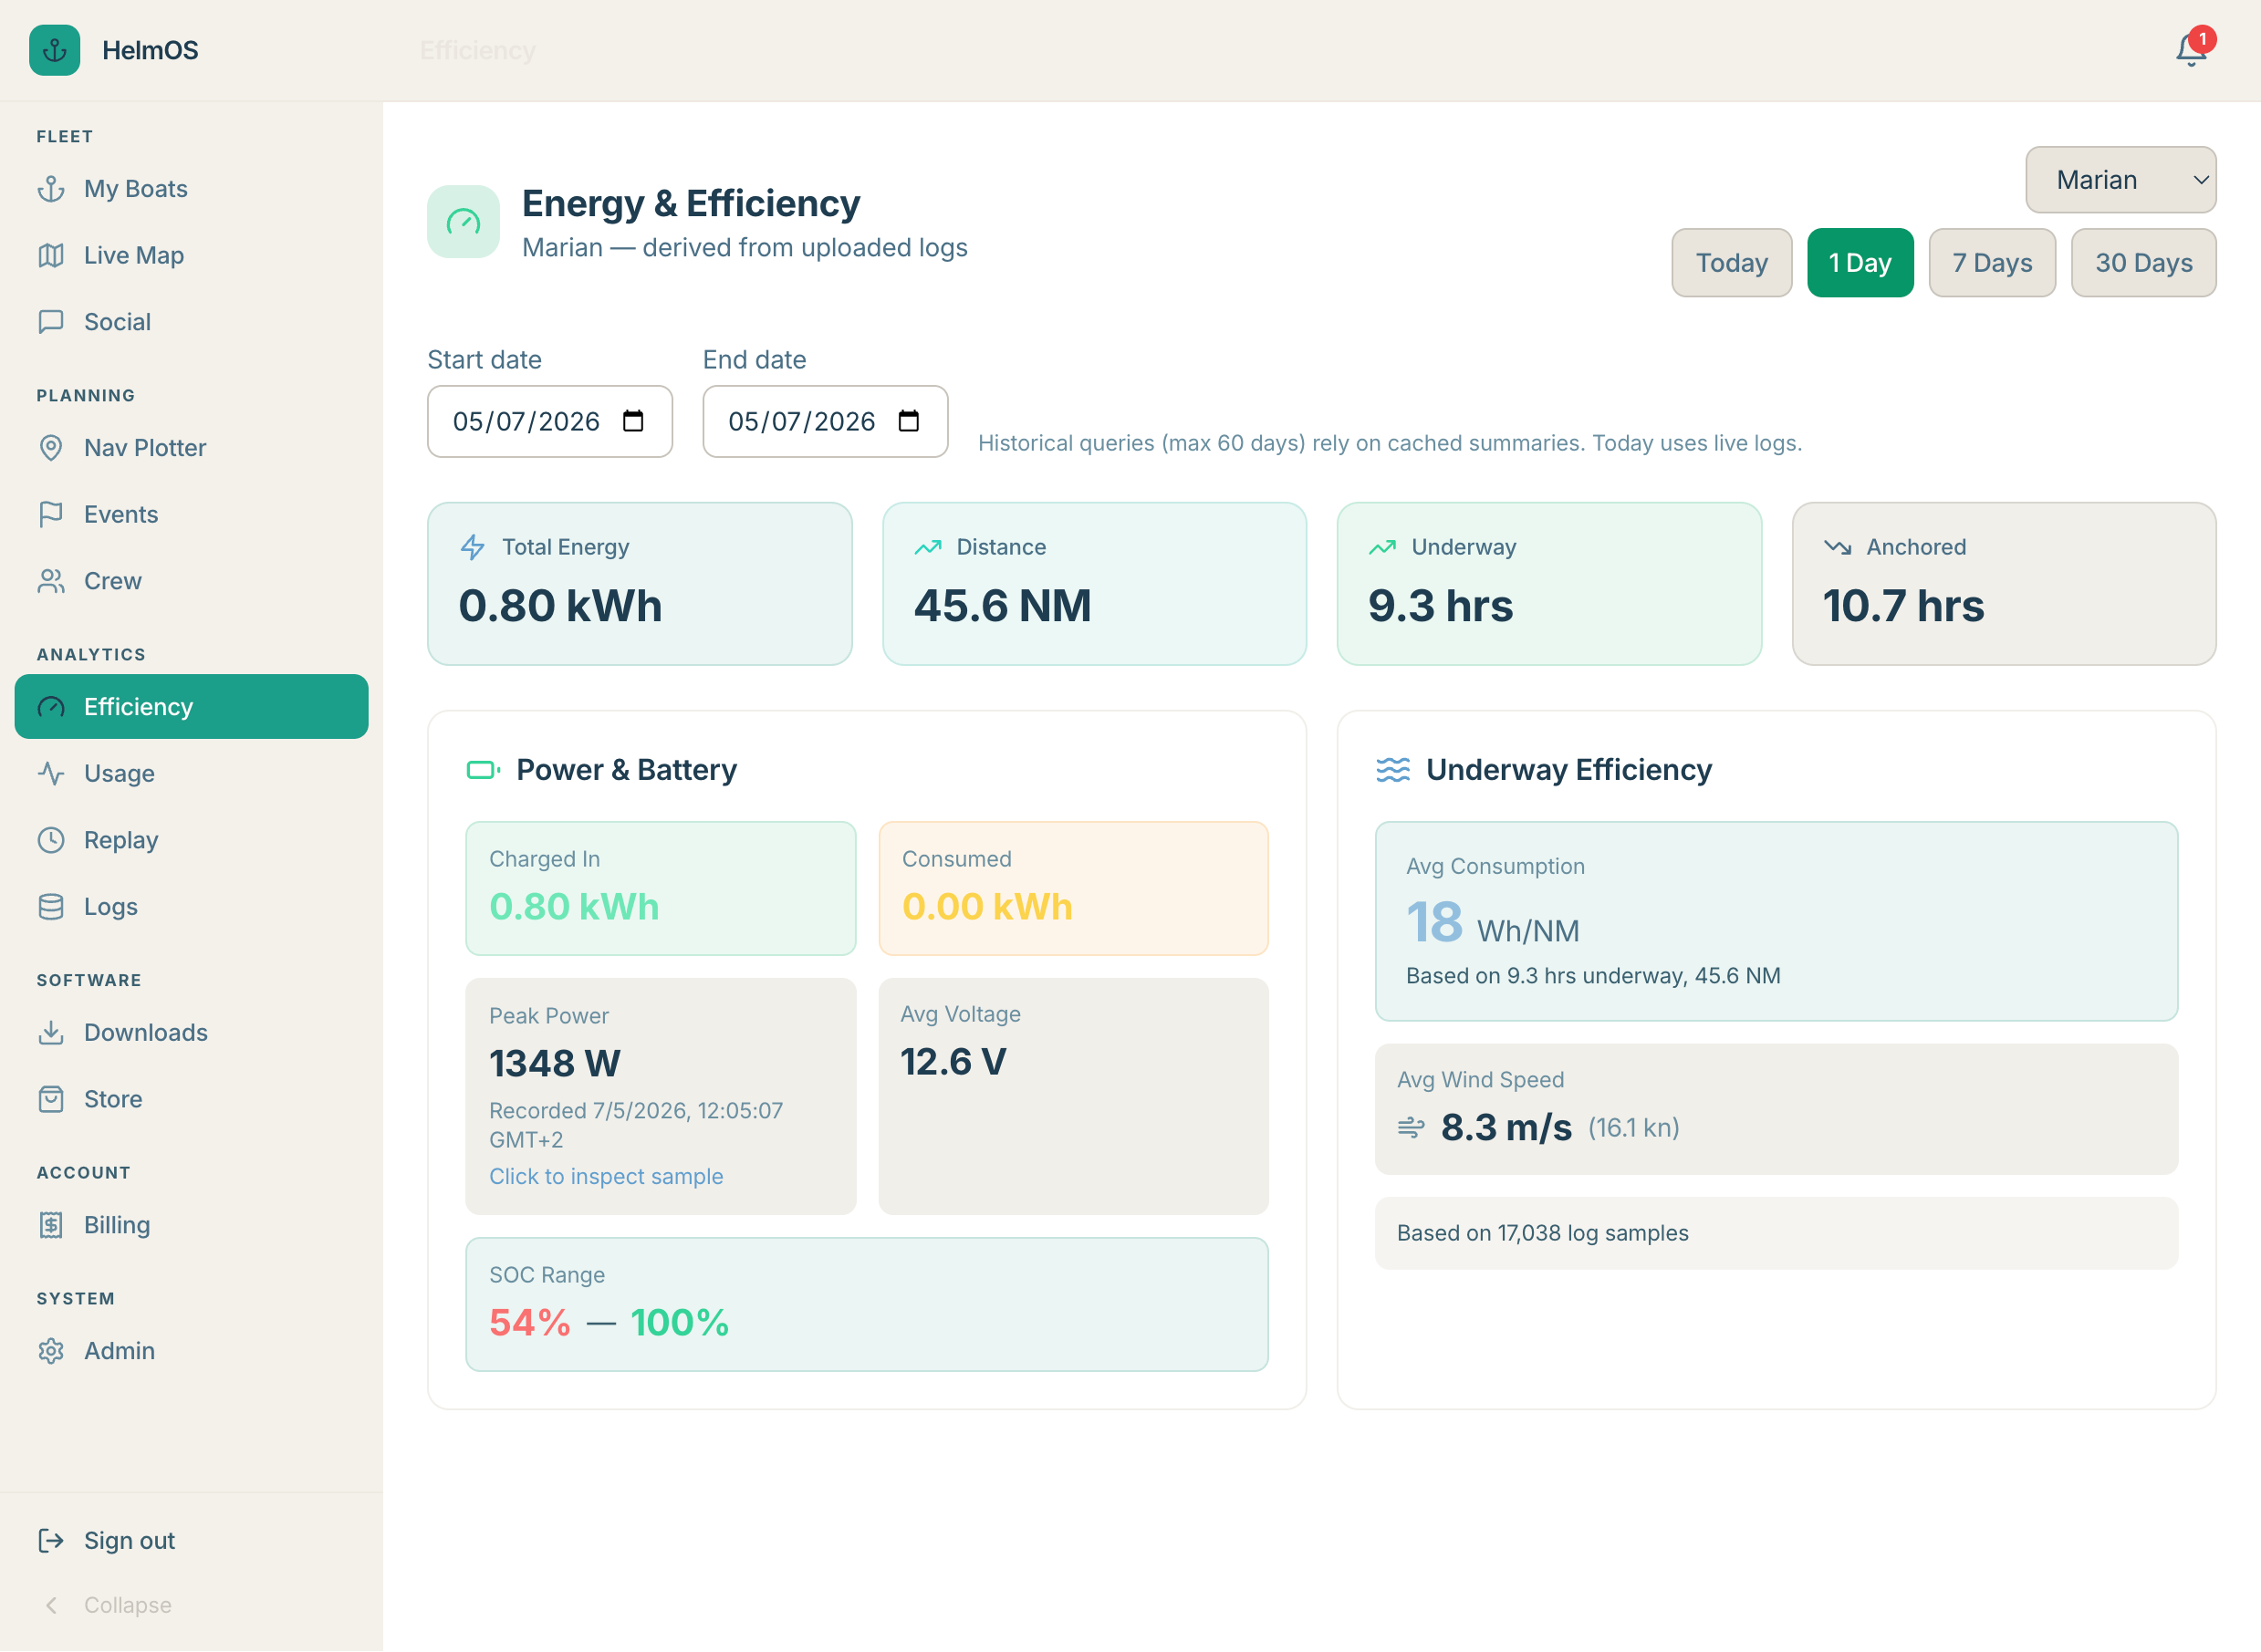Viewport: 2261px width, 1652px height.
Task: Click the End date input field
Action: click(x=825, y=421)
